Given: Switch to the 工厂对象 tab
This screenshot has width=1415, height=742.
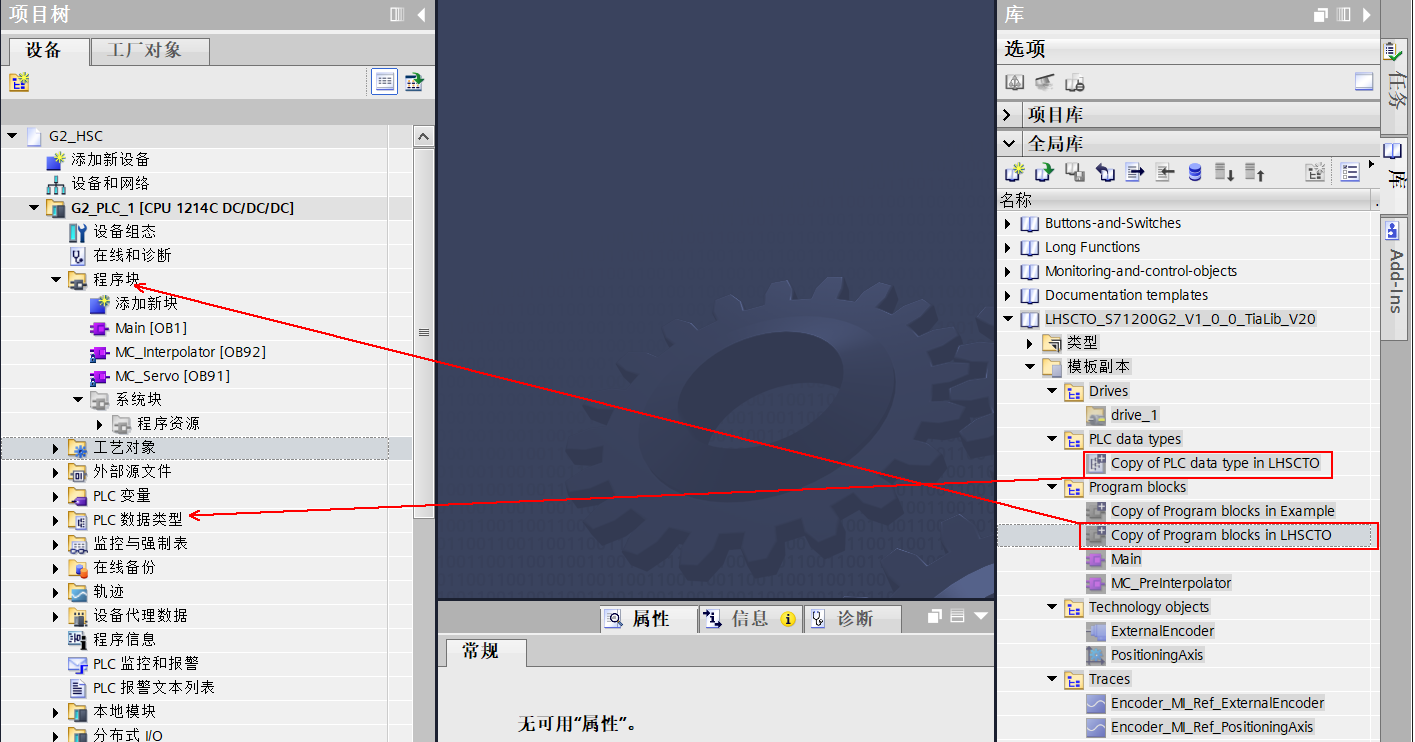Looking at the screenshot, I should [149, 50].
